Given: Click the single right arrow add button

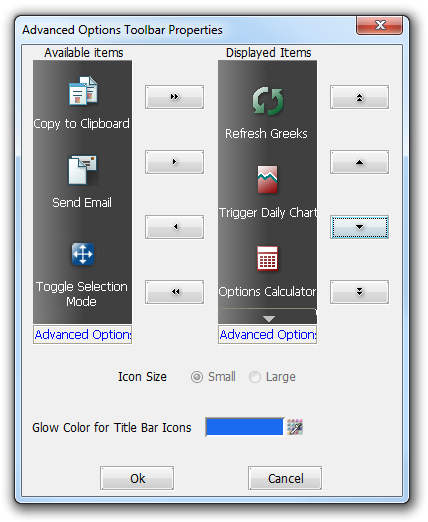Looking at the screenshot, I should [x=174, y=162].
